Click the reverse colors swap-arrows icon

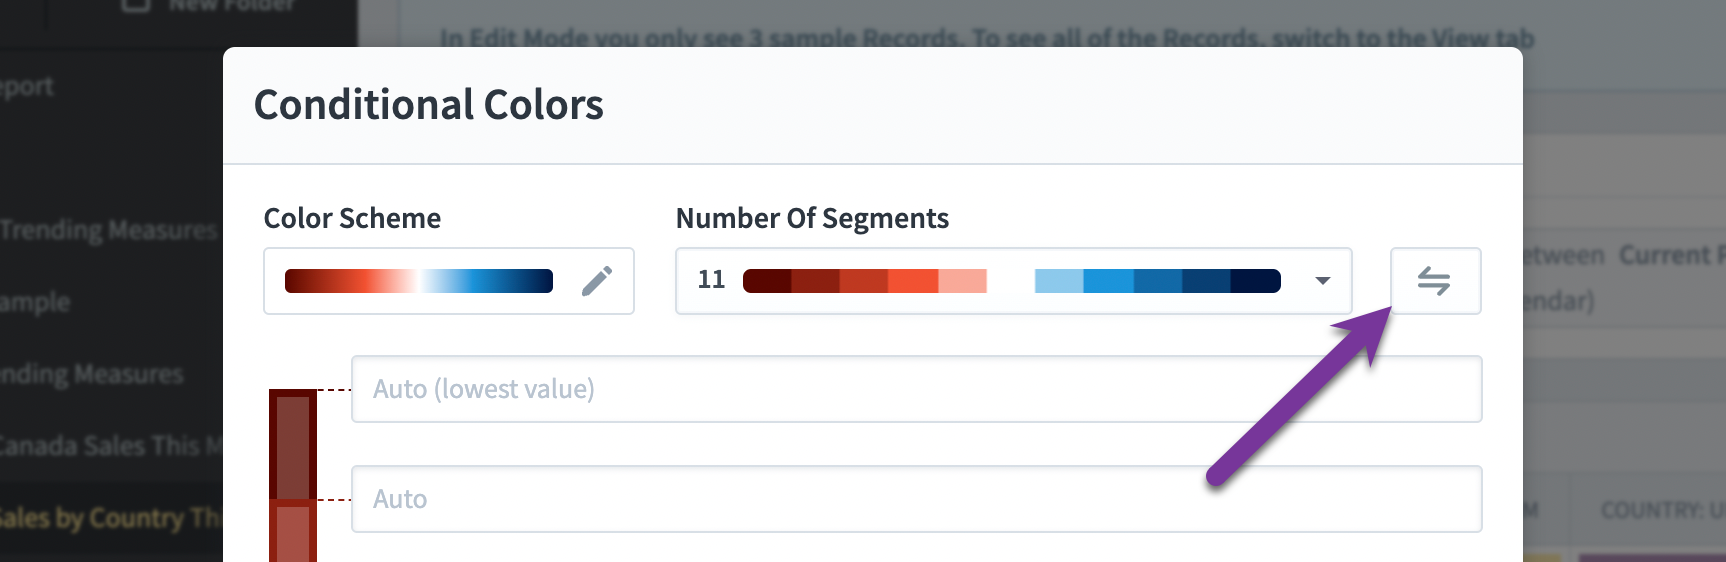point(1435,281)
